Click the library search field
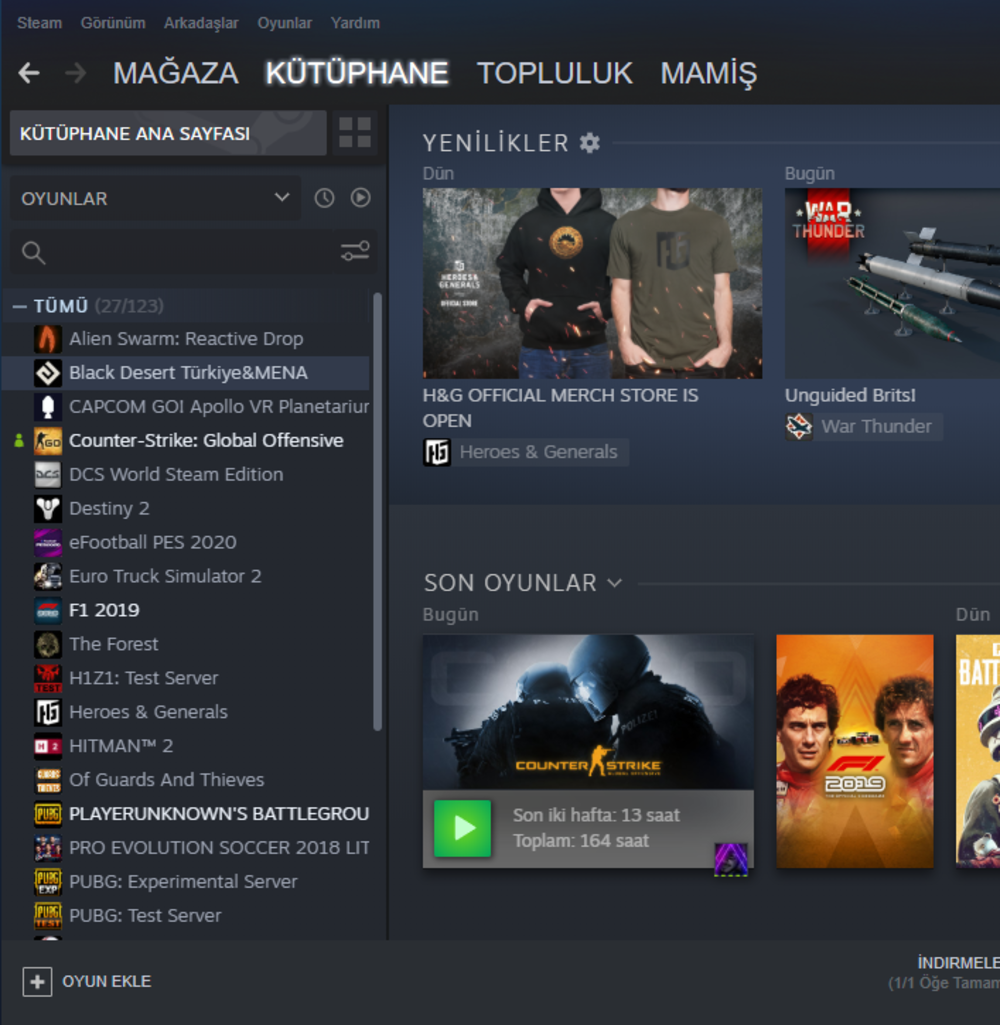The image size is (1000, 1025). 193,252
